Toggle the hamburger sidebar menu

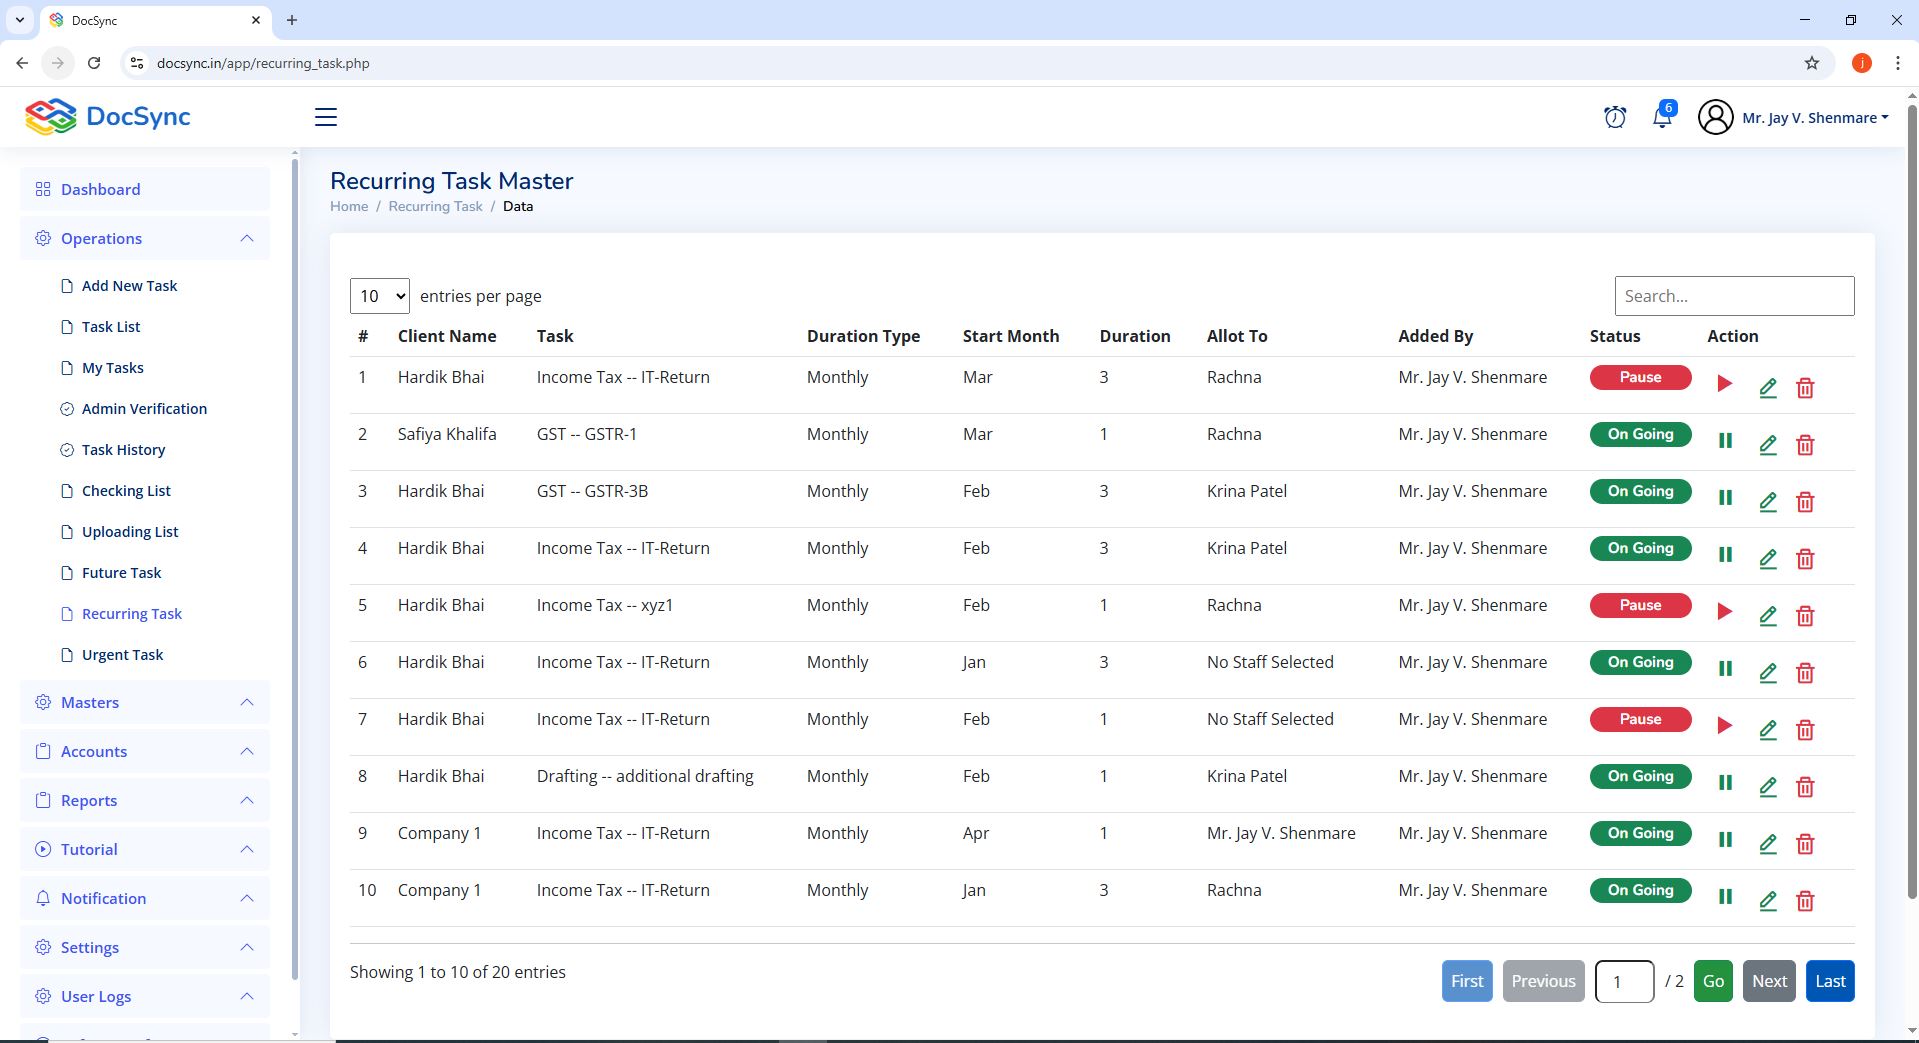[x=326, y=117]
